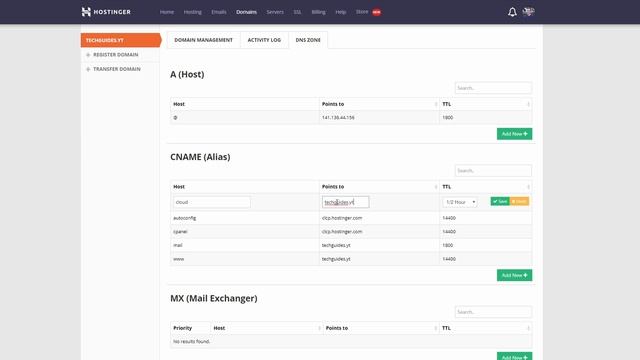The width and height of the screenshot is (640, 360).
Task: Click the 14400 TTL in www row
Action: point(449,259)
